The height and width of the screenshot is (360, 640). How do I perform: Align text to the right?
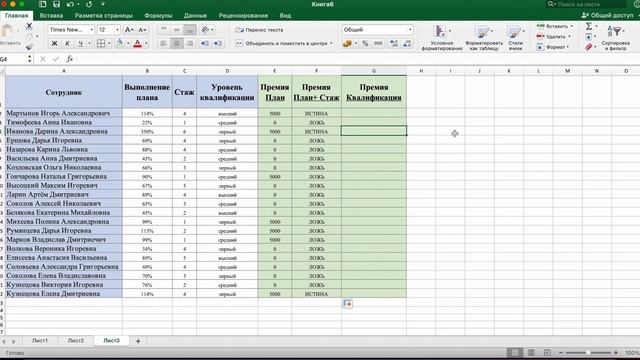(189, 43)
